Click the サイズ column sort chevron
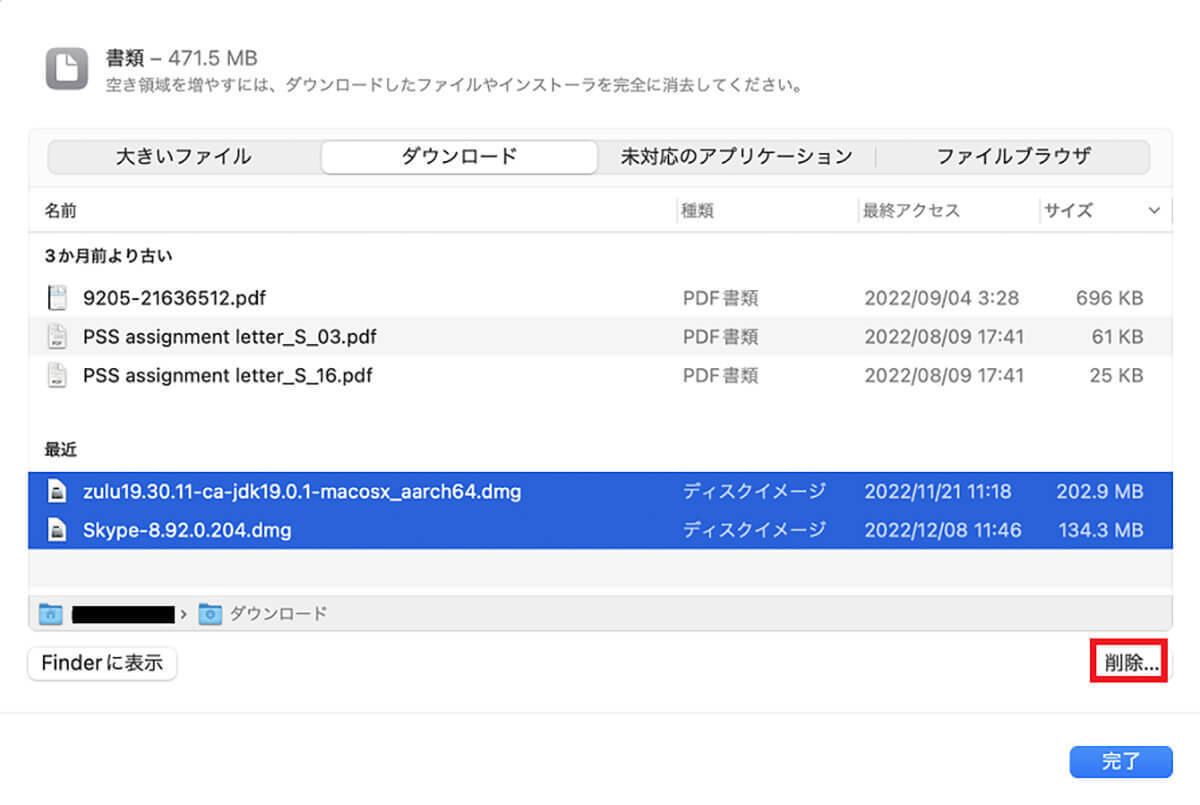Viewport: 1200px width, 805px height. [x=1155, y=211]
